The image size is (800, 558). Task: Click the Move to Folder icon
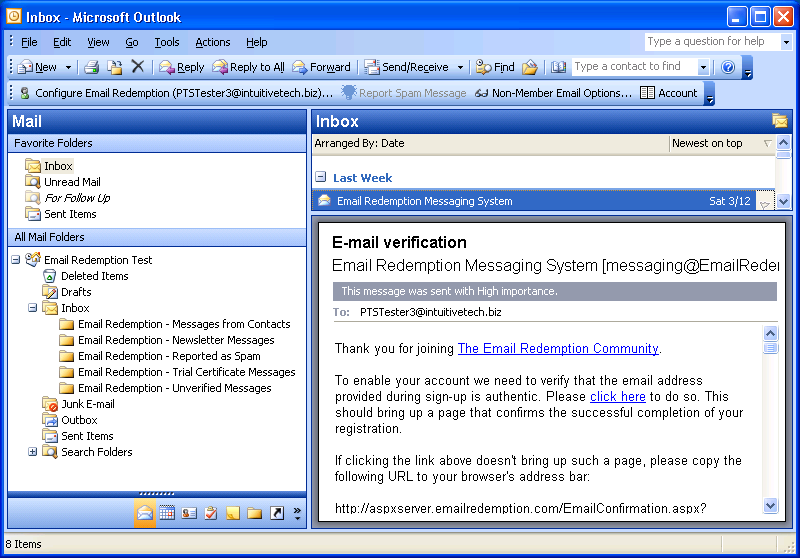(x=115, y=67)
